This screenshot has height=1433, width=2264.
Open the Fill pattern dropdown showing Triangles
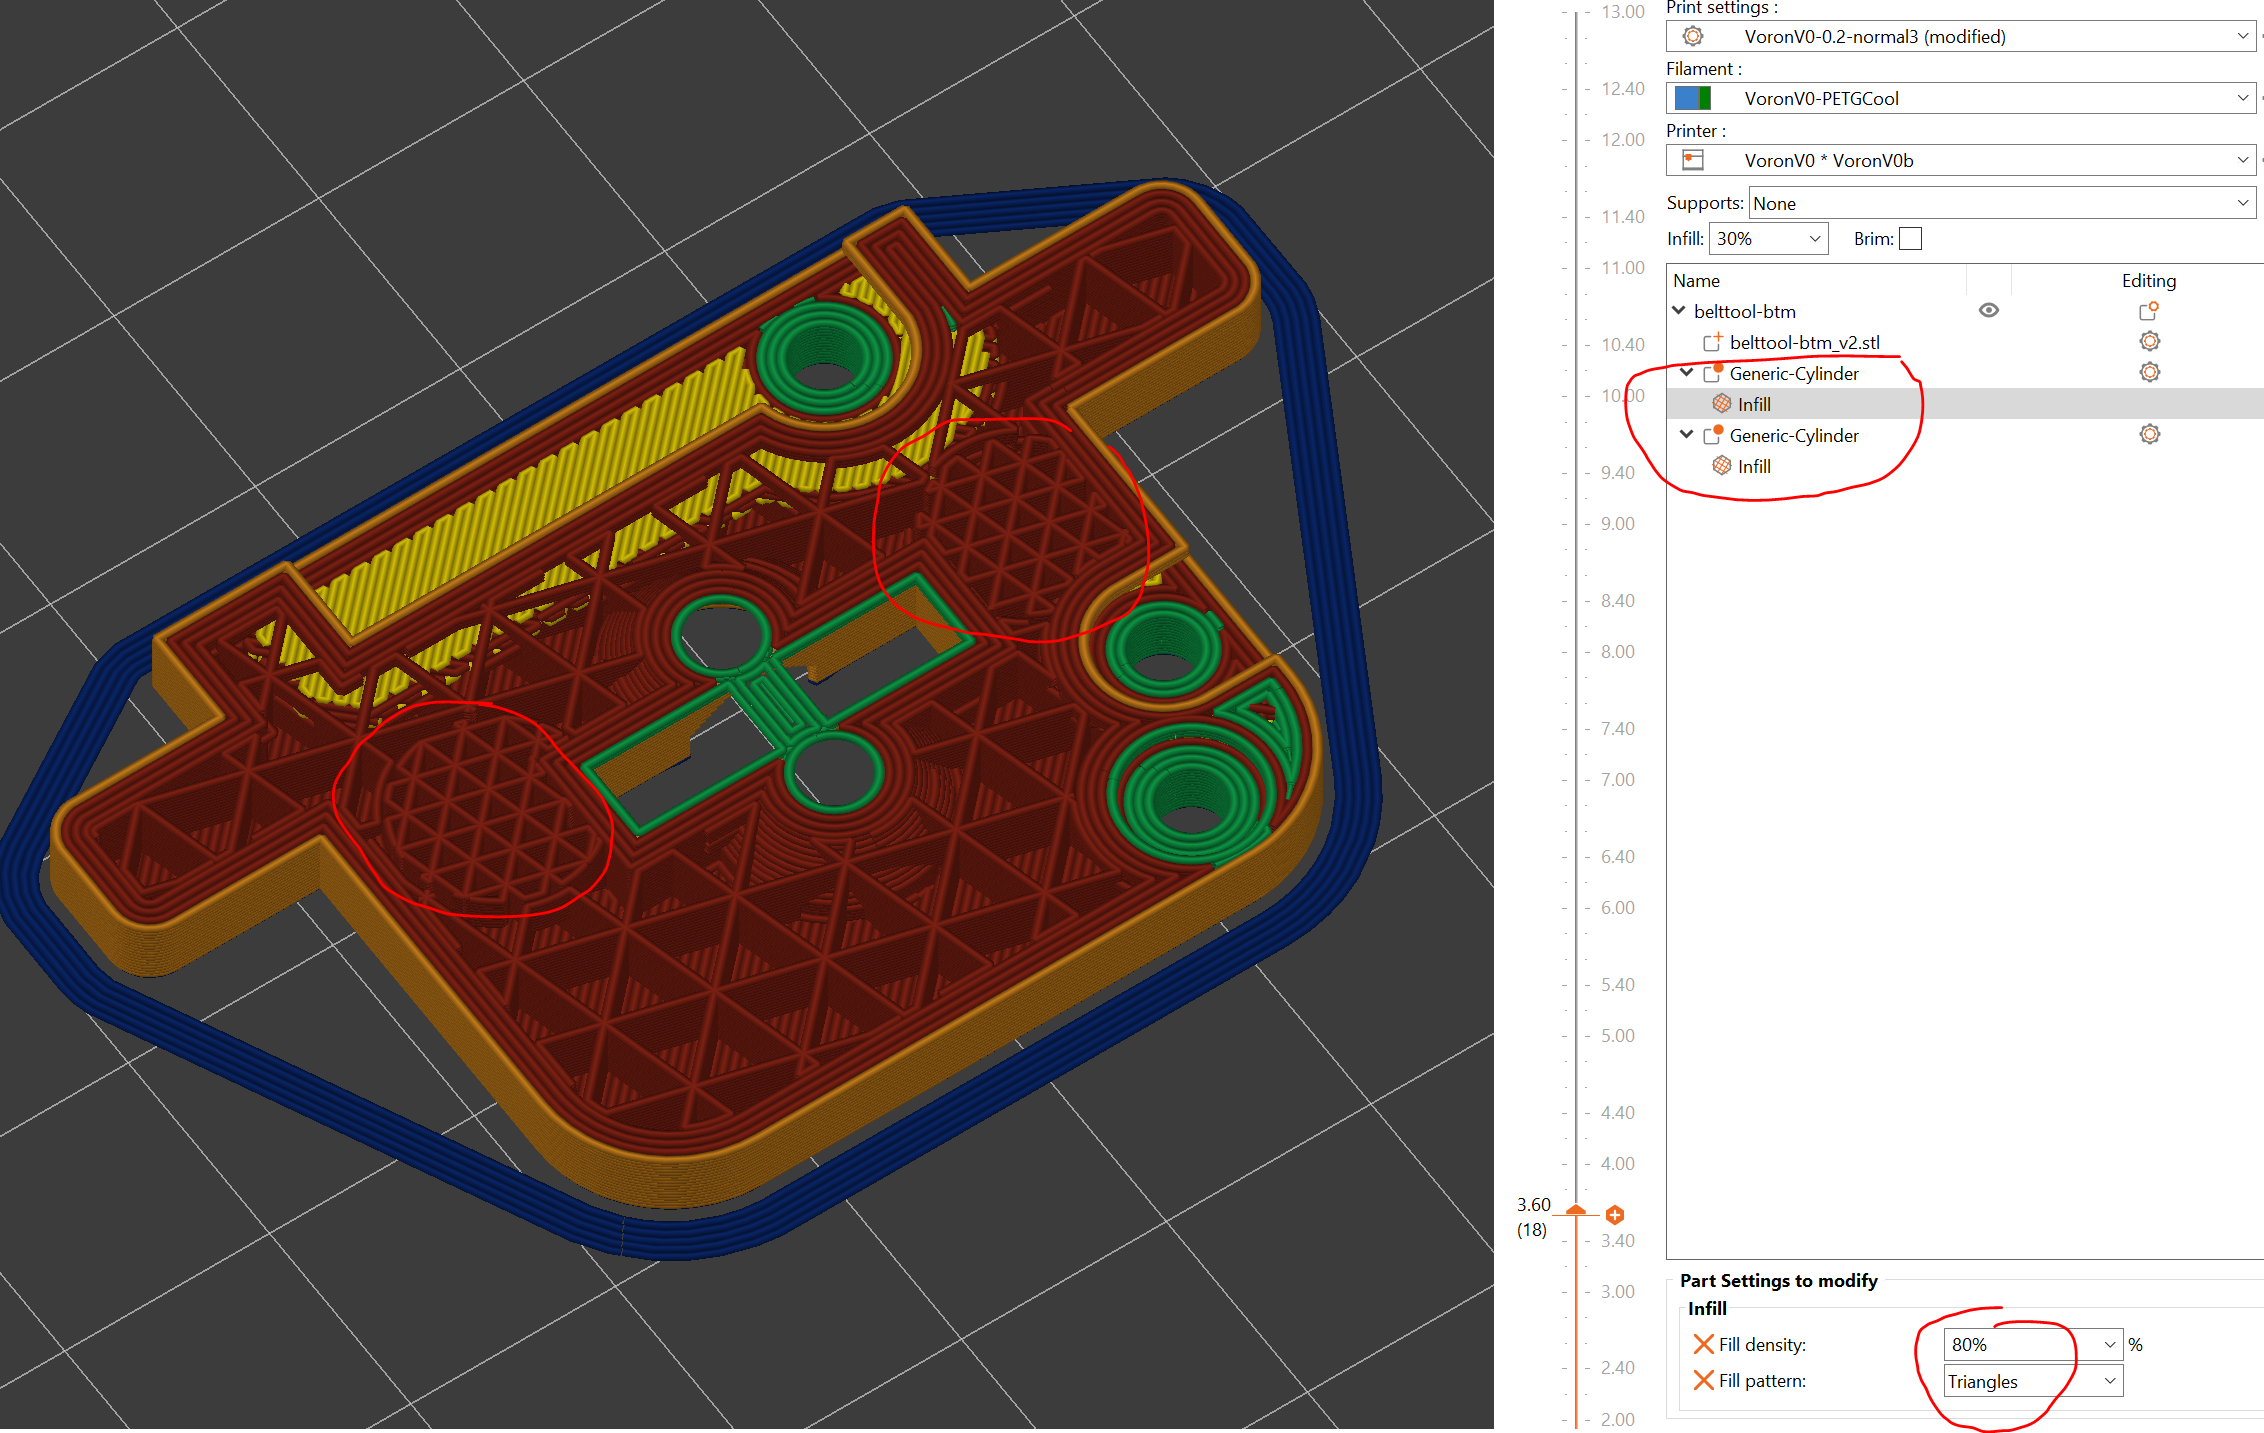pyautogui.click(x=2109, y=1380)
